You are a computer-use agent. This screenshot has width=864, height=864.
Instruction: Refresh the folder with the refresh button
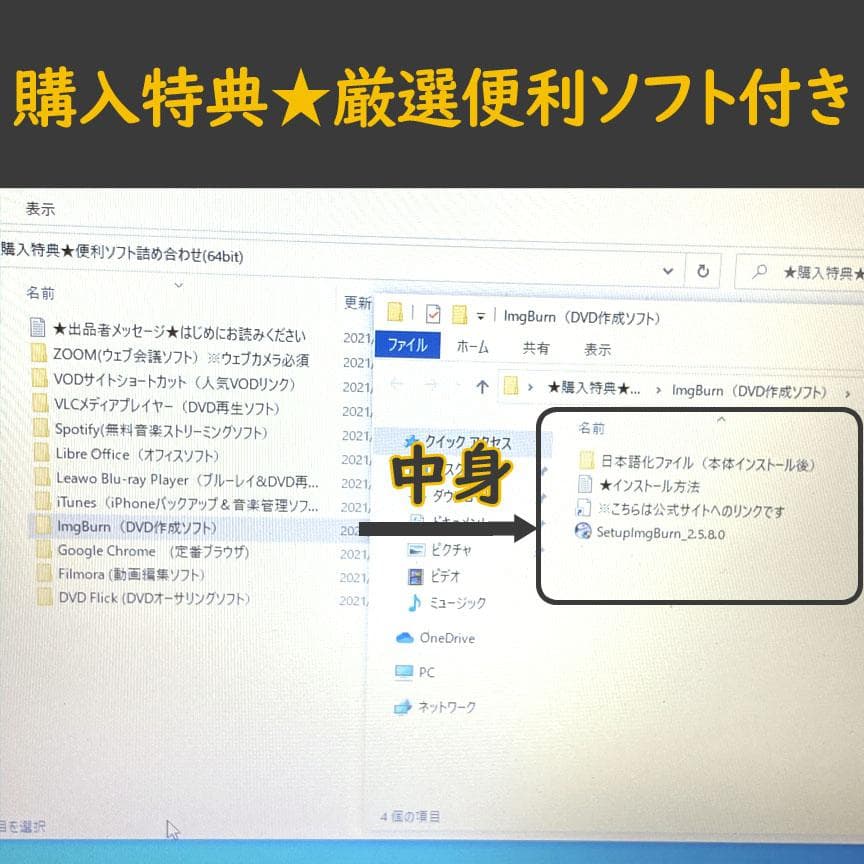coord(704,270)
